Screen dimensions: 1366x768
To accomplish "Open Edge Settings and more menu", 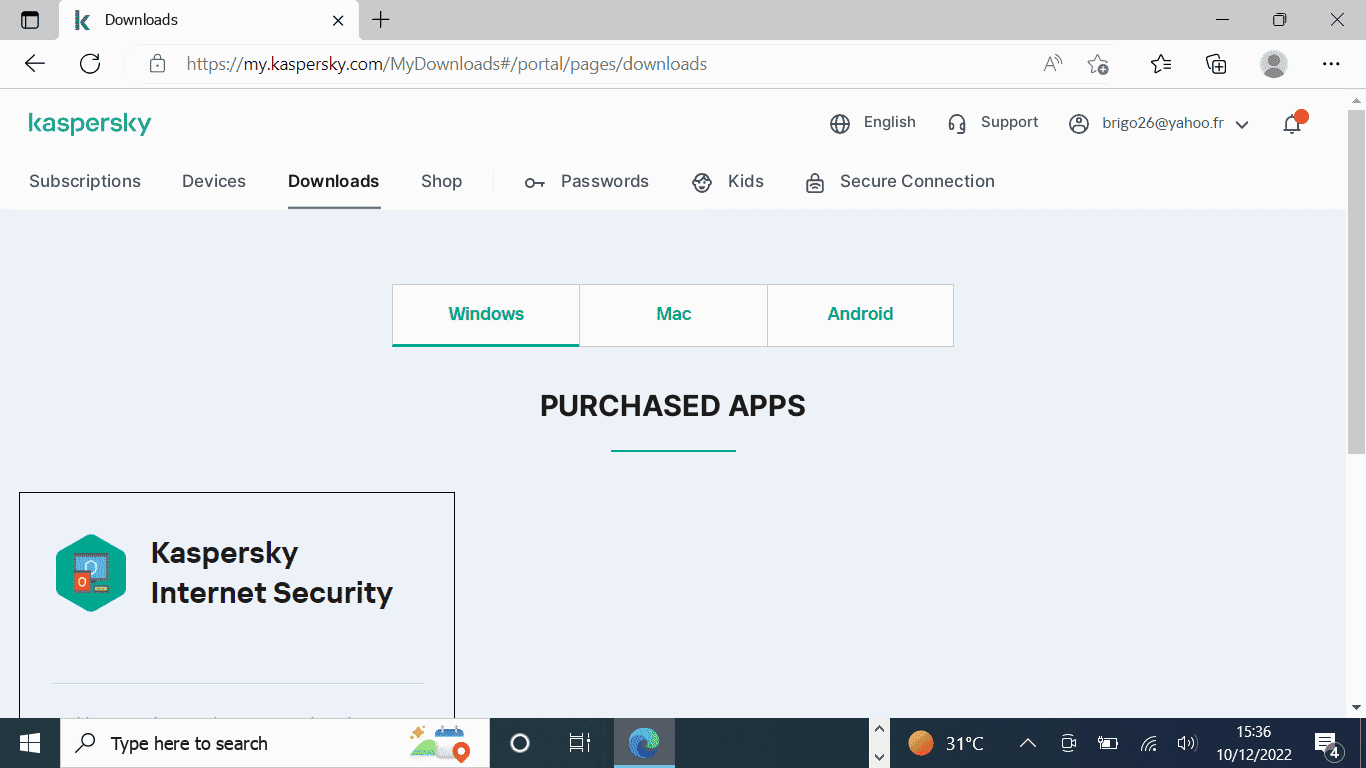I will coord(1331,64).
